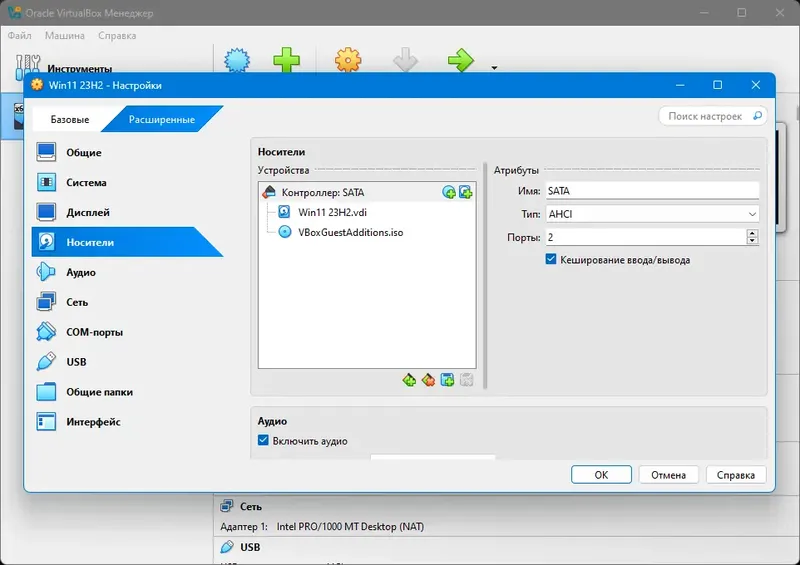Confirm settings with OK button
This screenshot has width=800, height=565.
[x=601, y=475]
